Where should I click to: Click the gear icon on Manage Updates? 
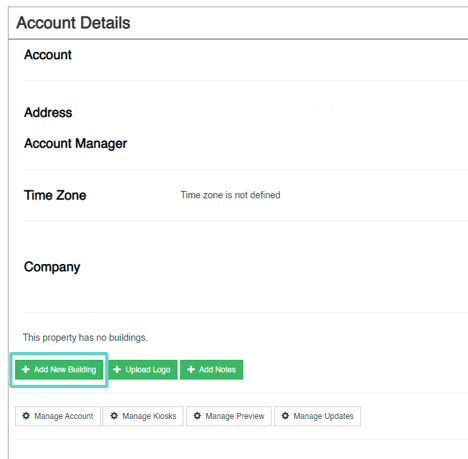[x=285, y=416]
